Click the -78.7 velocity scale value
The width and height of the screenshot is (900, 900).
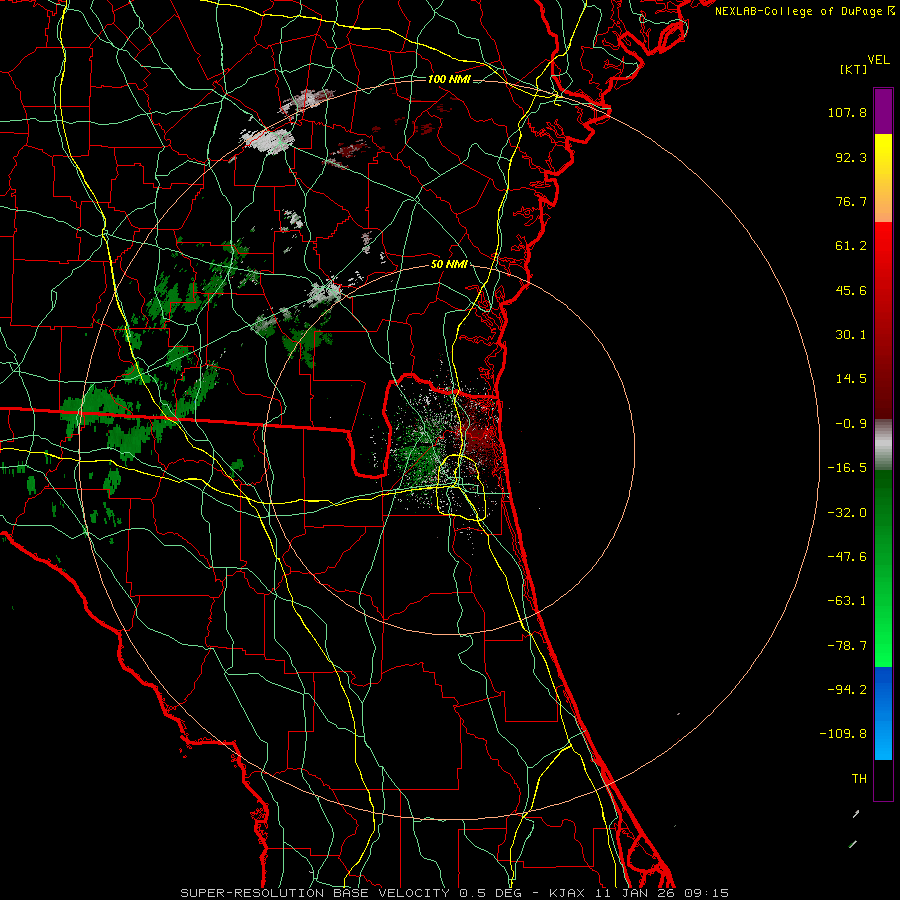pos(847,646)
